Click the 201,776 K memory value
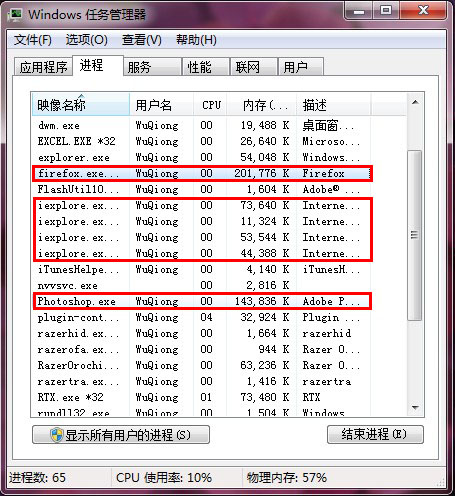 pos(262,173)
